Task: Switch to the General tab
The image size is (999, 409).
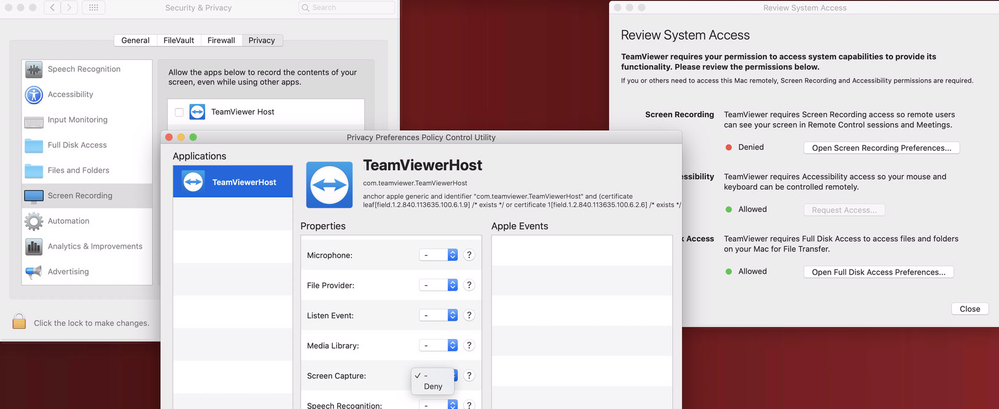Action: [x=135, y=40]
